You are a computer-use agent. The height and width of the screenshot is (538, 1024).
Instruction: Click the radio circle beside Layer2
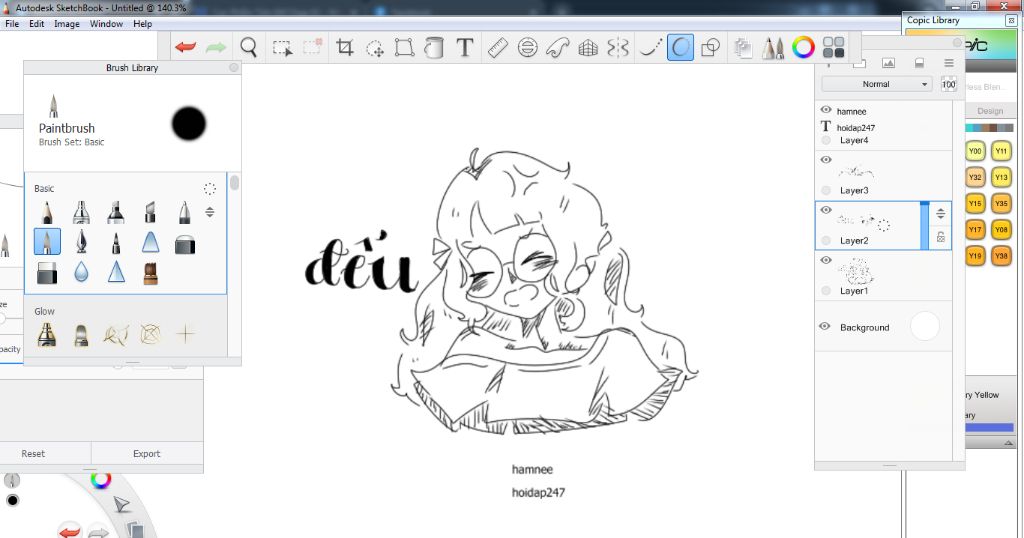[826, 241]
